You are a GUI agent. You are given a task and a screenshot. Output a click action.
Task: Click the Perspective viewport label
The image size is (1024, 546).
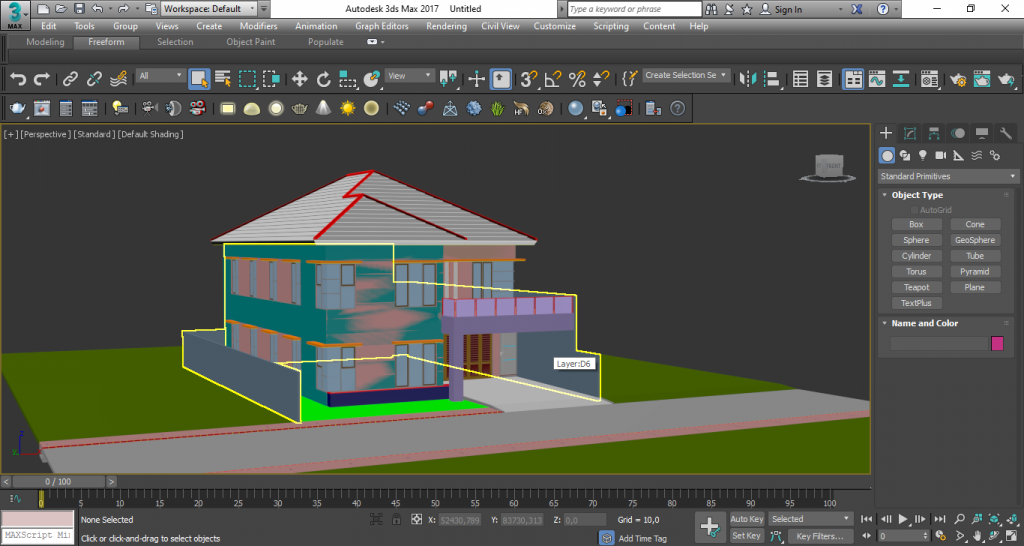click(x=45, y=134)
